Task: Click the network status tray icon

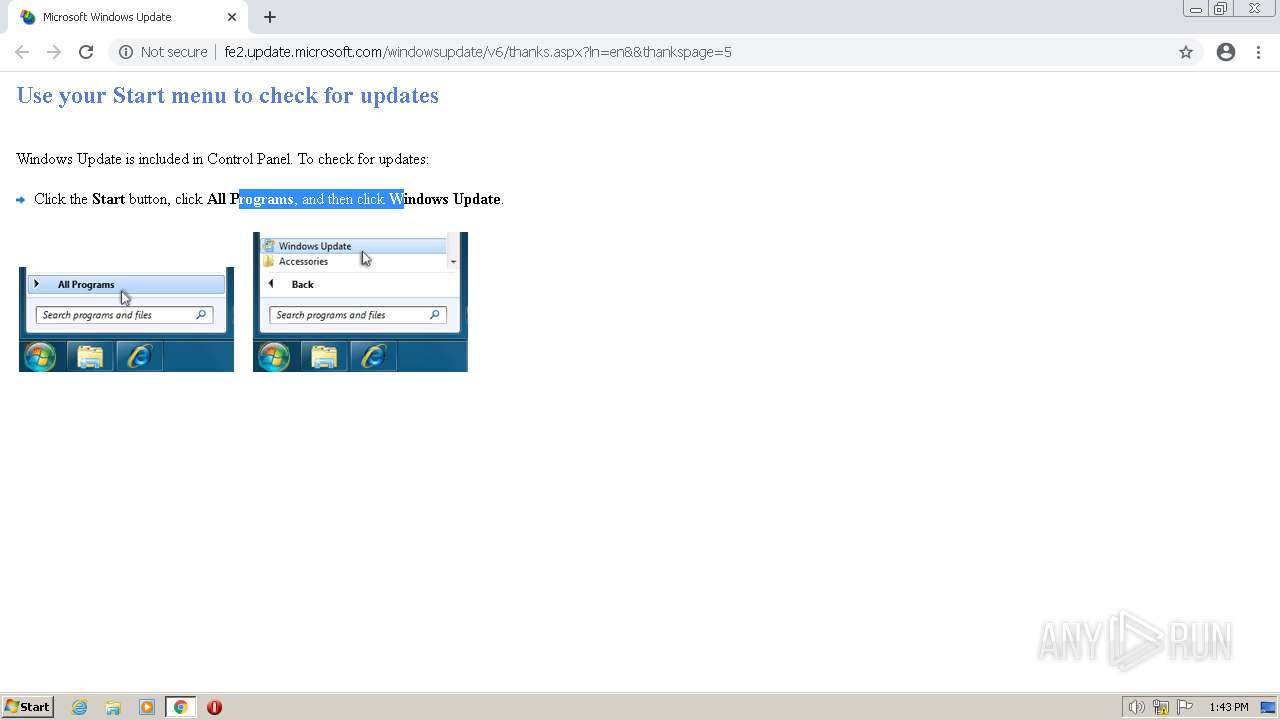Action: click(1161, 707)
